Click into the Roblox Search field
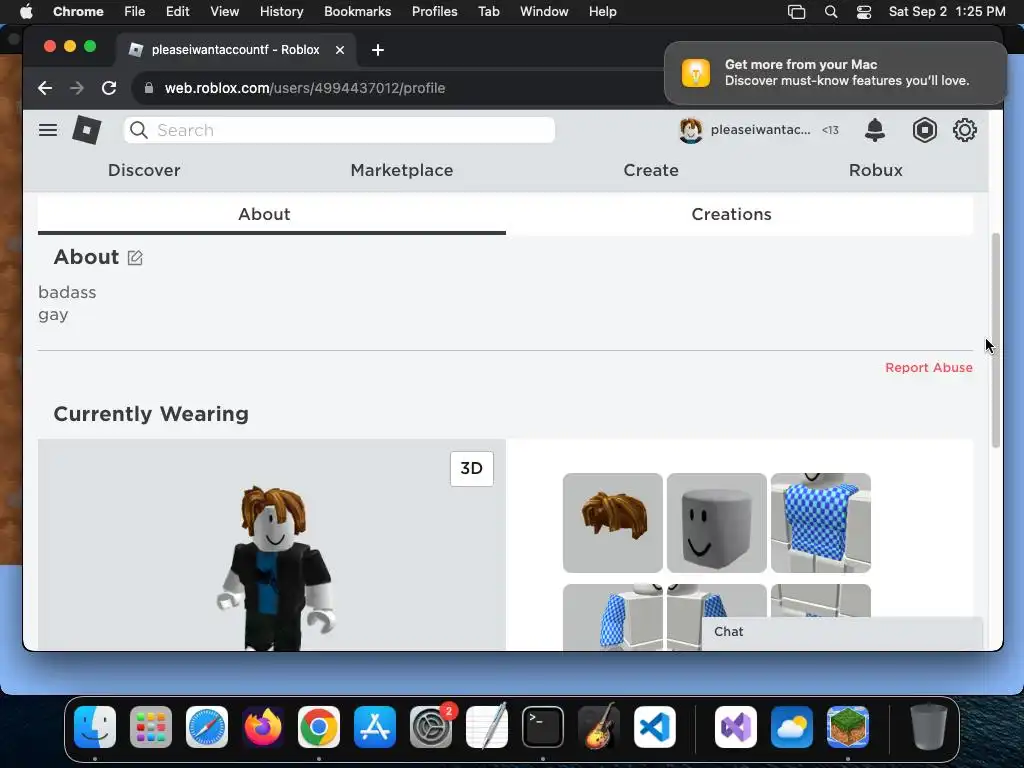1024x768 pixels. coord(340,130)
